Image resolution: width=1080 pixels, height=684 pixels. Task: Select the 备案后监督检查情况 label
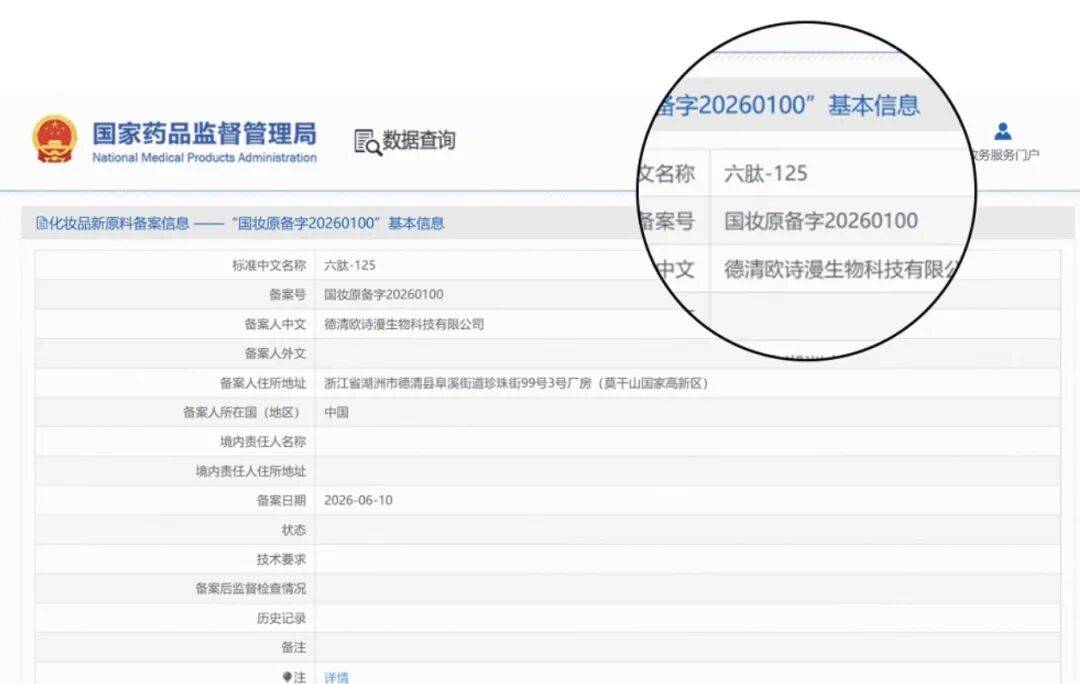[x=250, y=588]
